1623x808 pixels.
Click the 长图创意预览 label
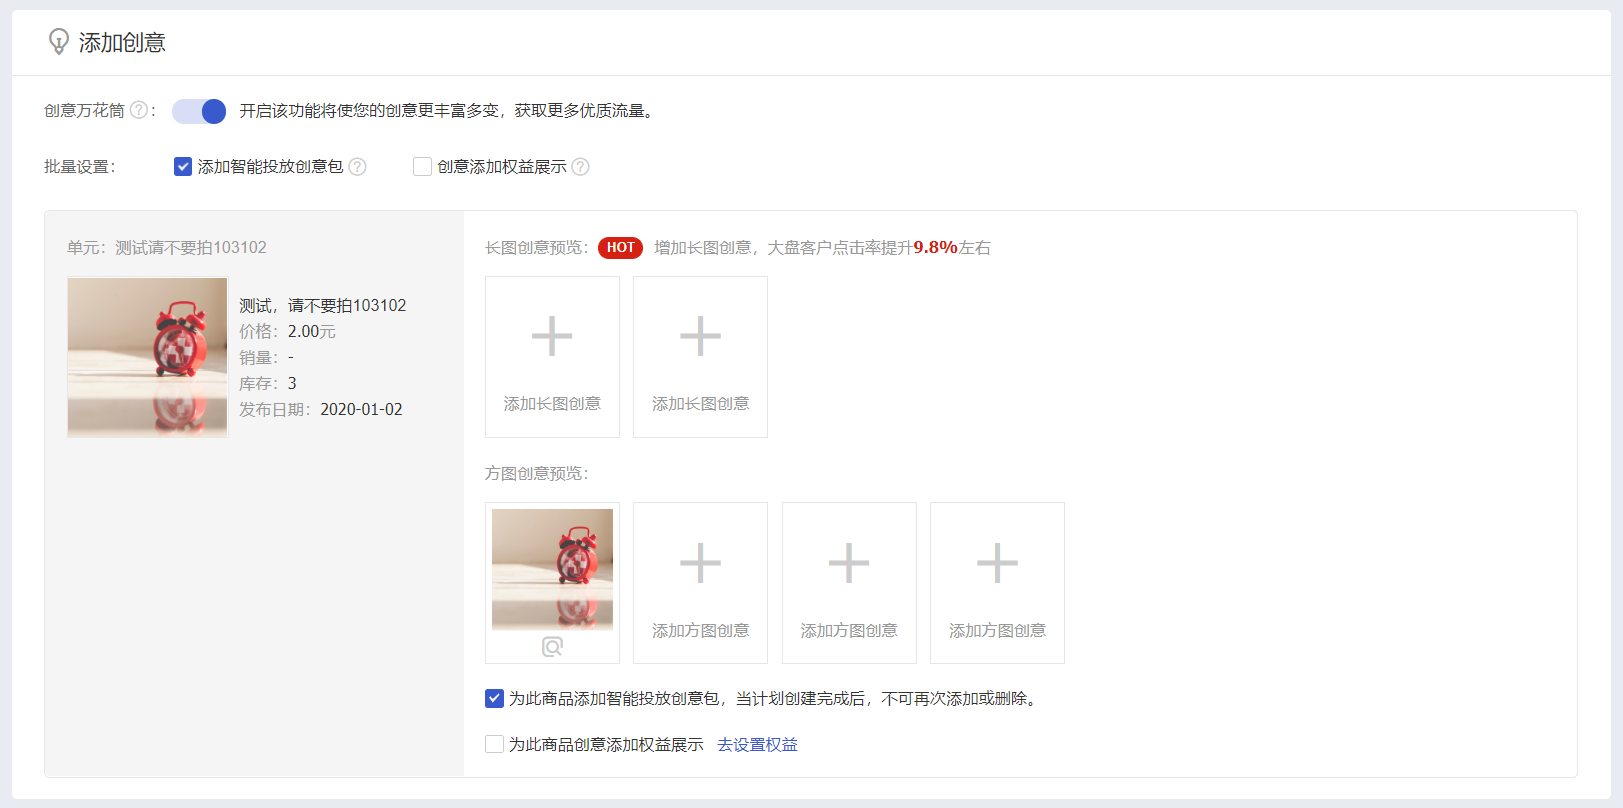(537, 247)
